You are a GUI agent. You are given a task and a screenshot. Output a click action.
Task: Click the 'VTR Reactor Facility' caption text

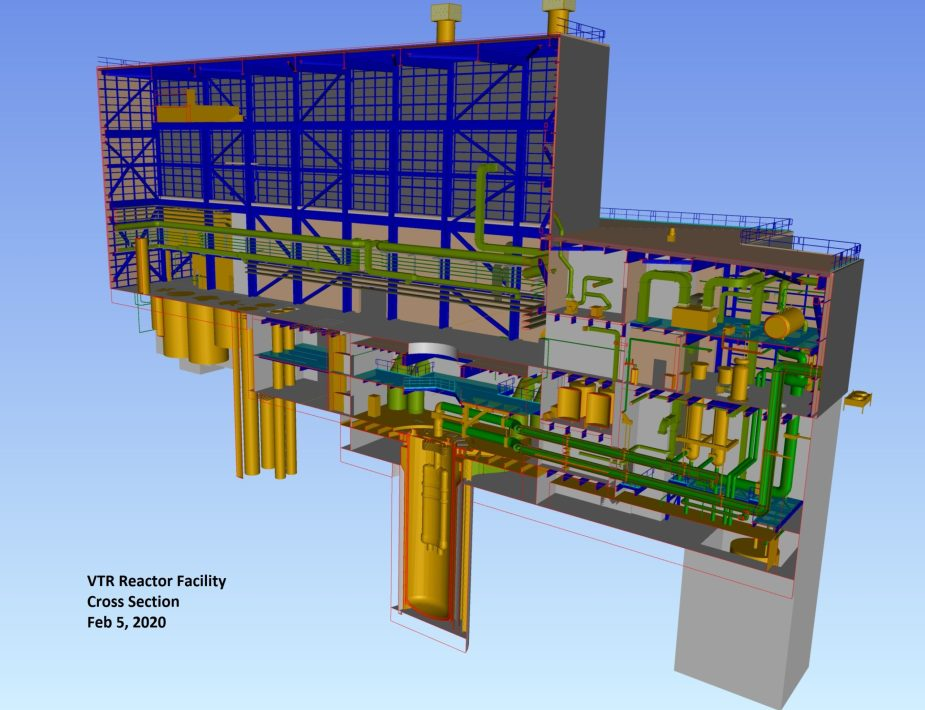tap(156, 581)
